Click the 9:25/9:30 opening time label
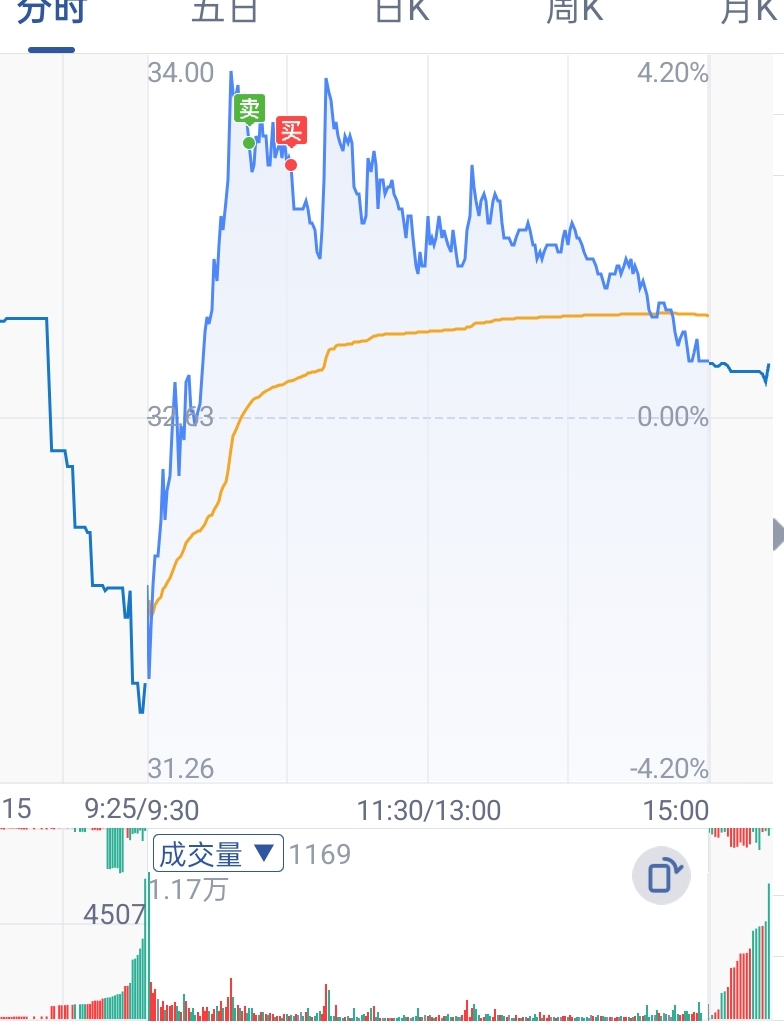The width and height of the screenshot is (784, 1033). (142, 810)
